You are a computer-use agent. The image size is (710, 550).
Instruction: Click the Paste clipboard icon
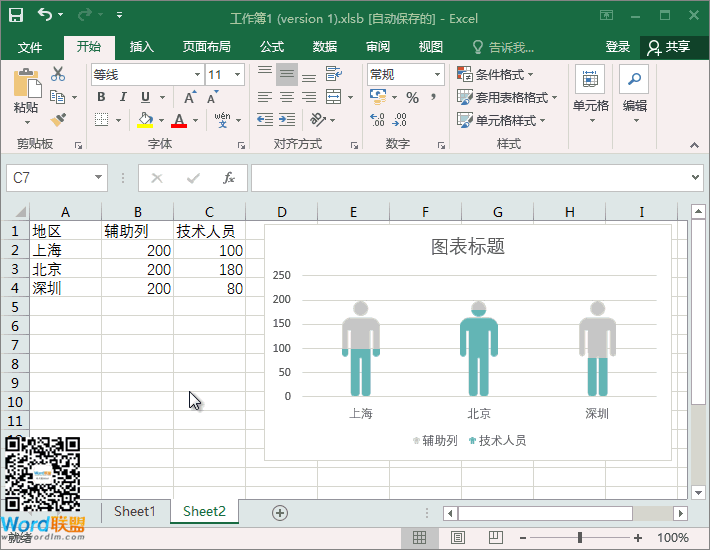click(x=27, y=83)
